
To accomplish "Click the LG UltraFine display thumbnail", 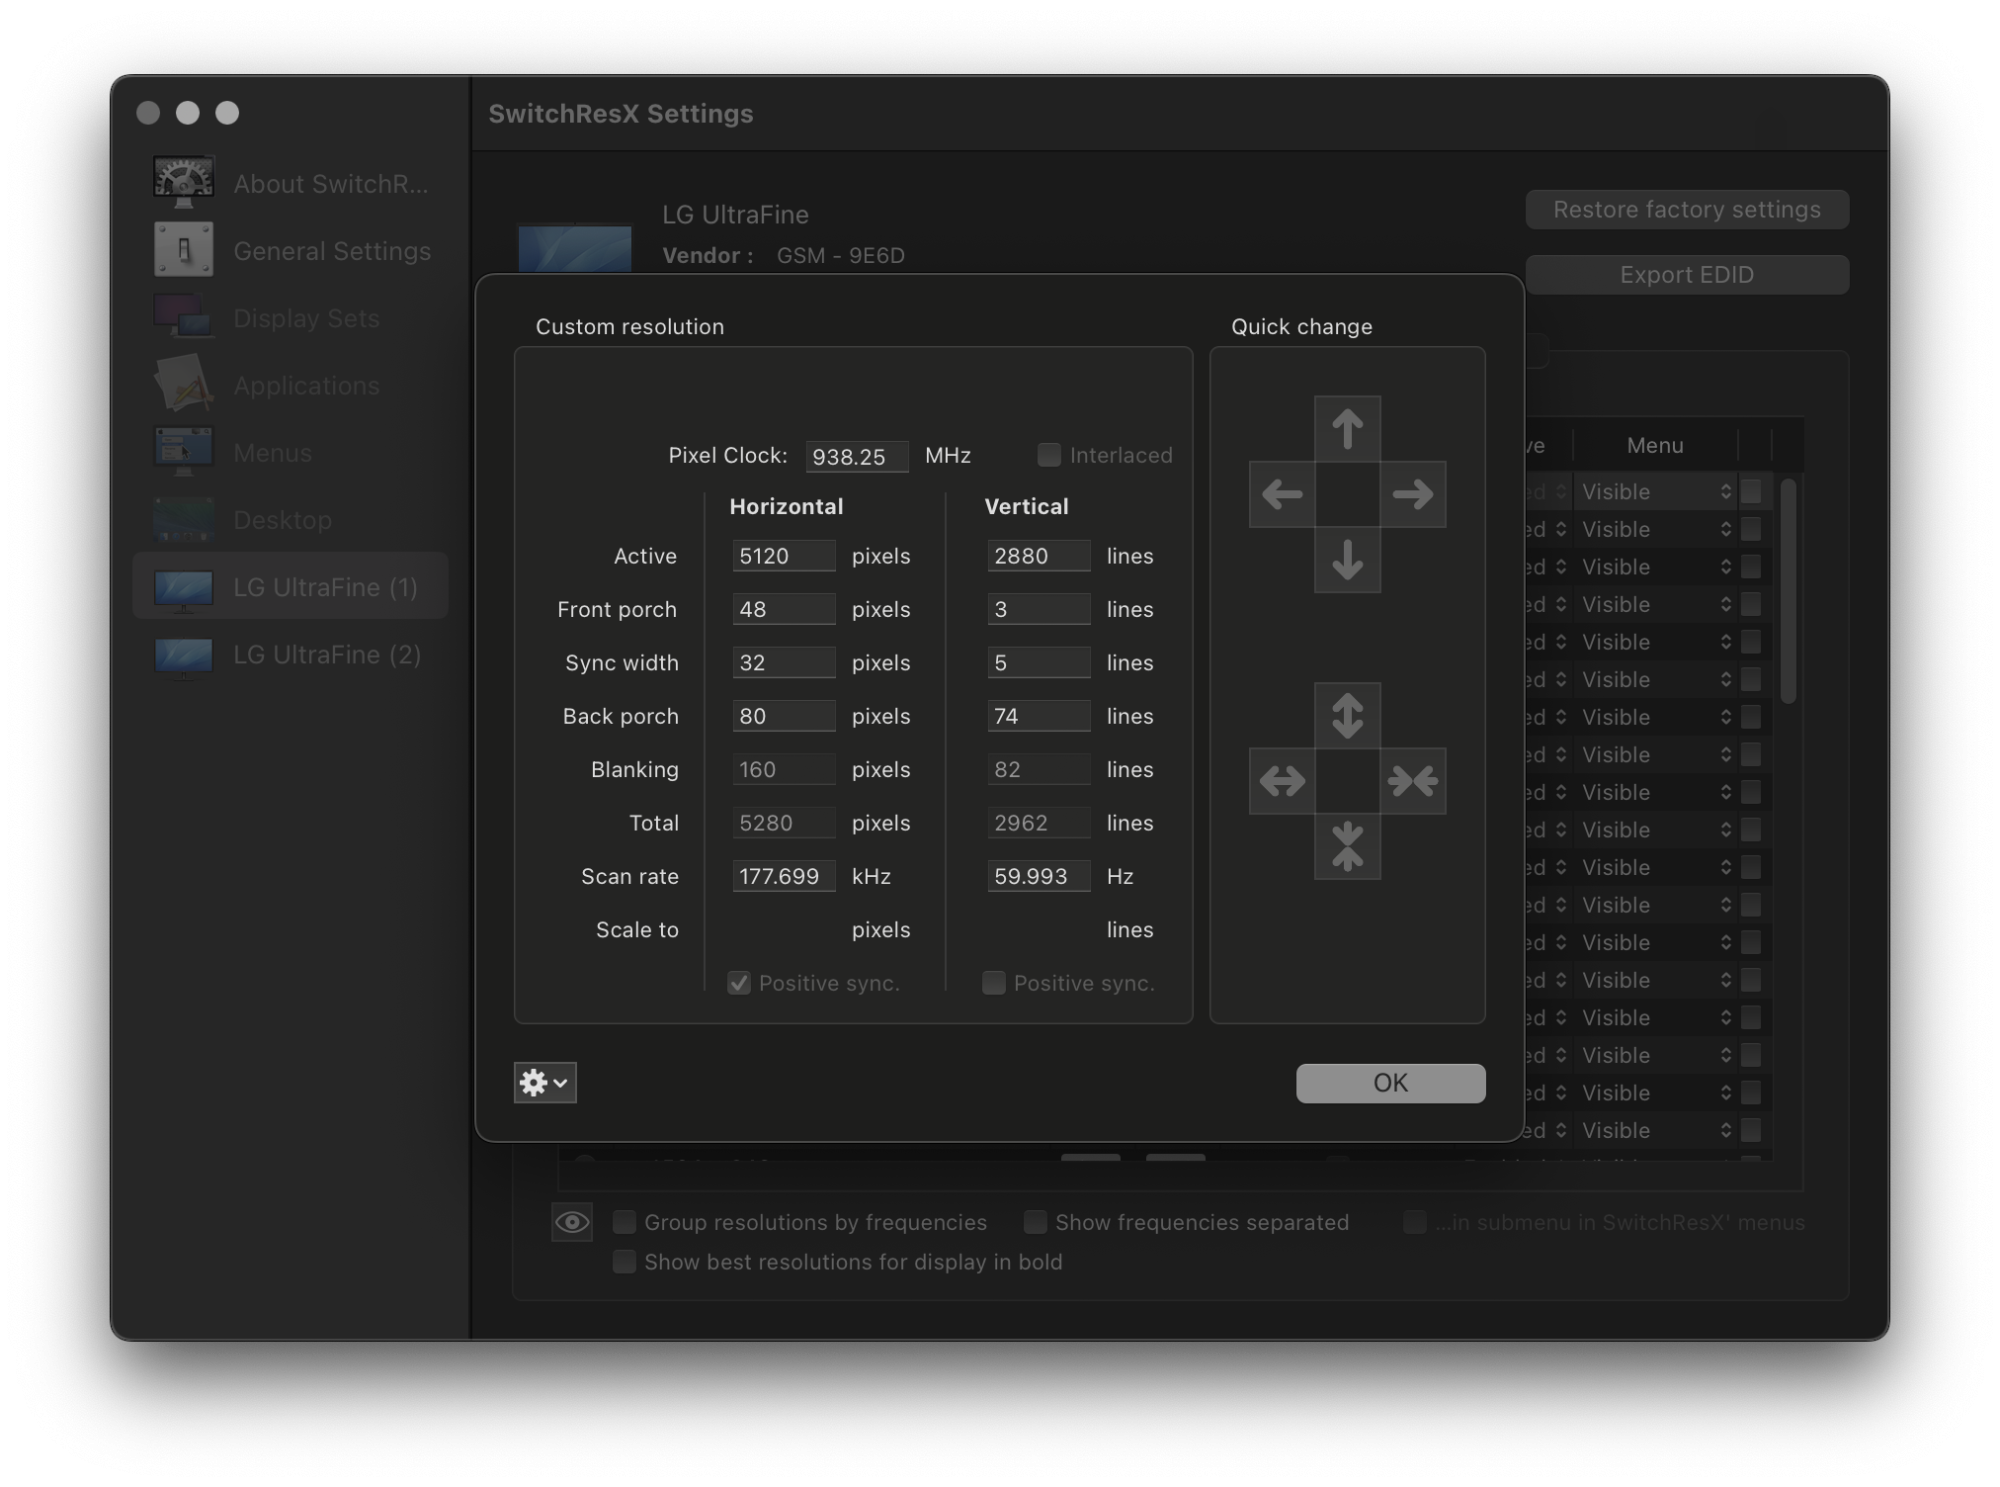I will pyautogui.click(x=575, y=248).
